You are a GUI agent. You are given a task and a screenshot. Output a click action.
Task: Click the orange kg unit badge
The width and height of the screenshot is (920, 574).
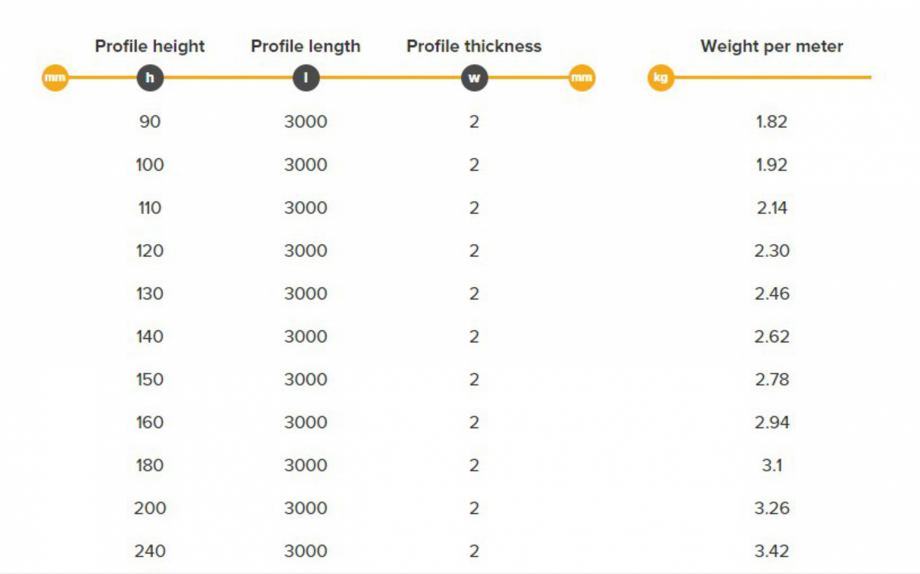661,77
